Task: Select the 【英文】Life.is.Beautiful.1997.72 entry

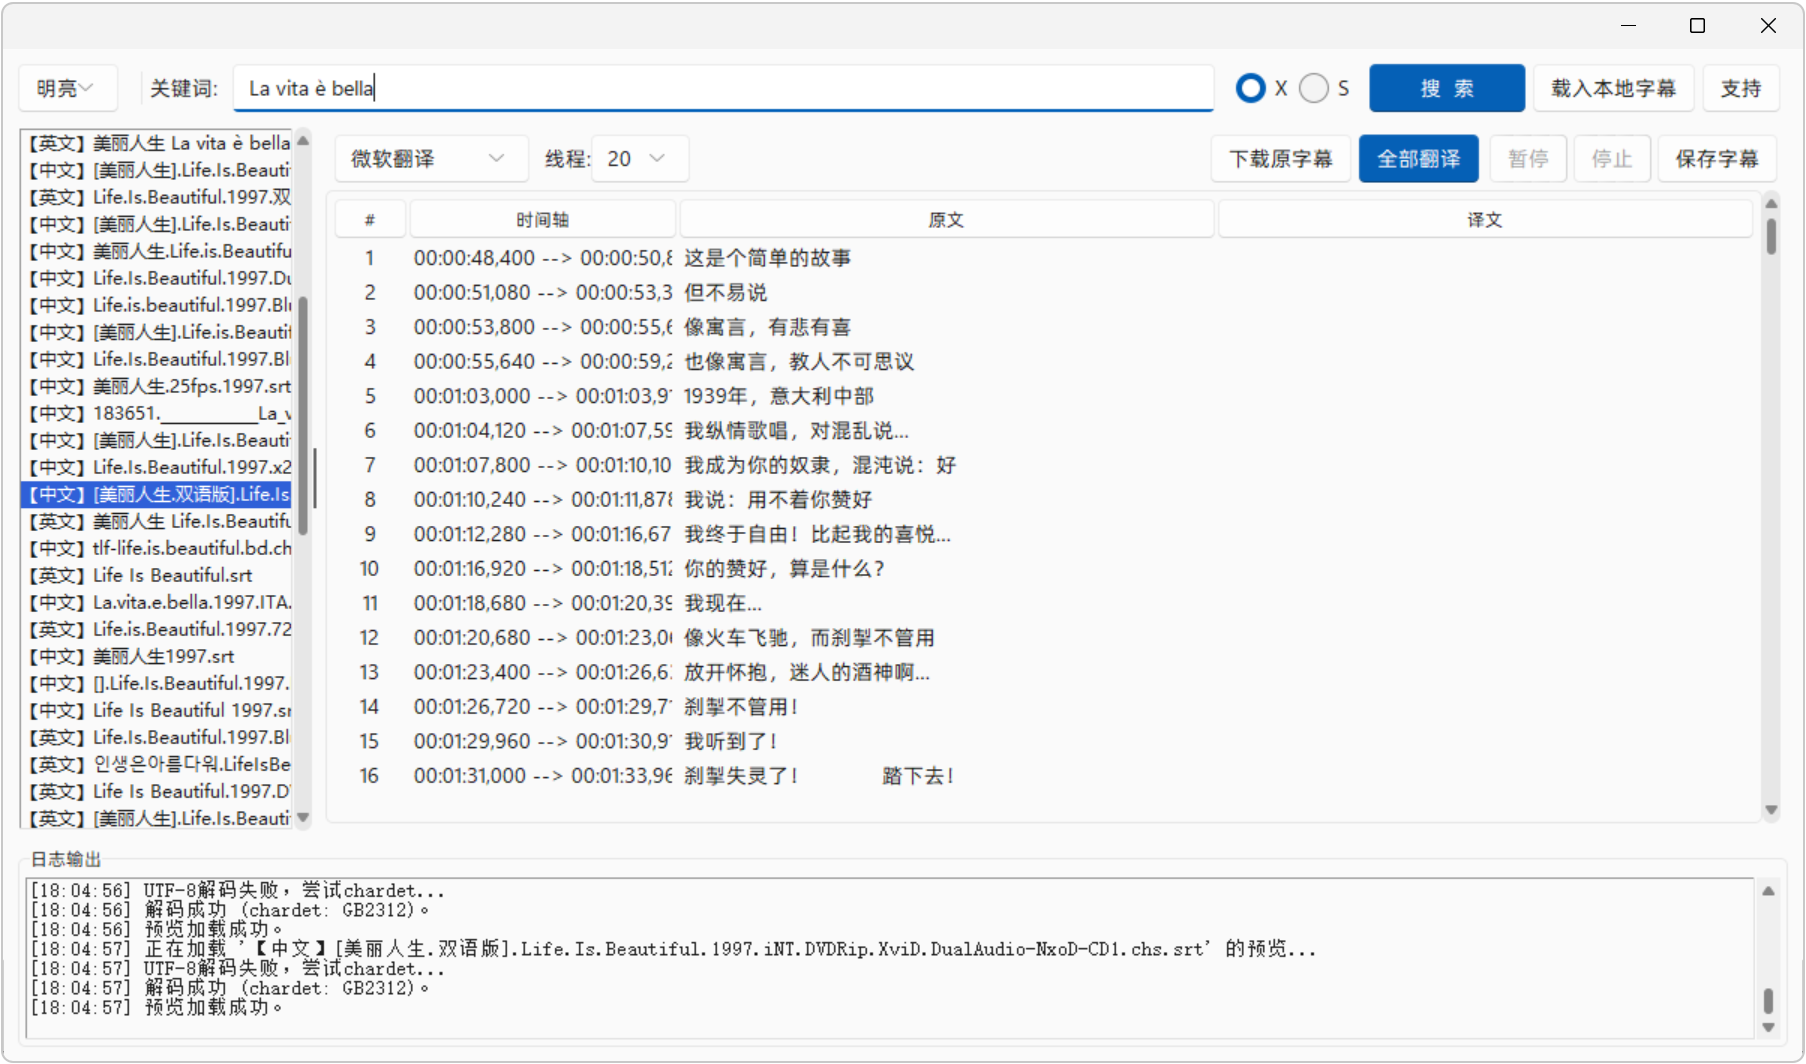Action: [x=158, y=629]
